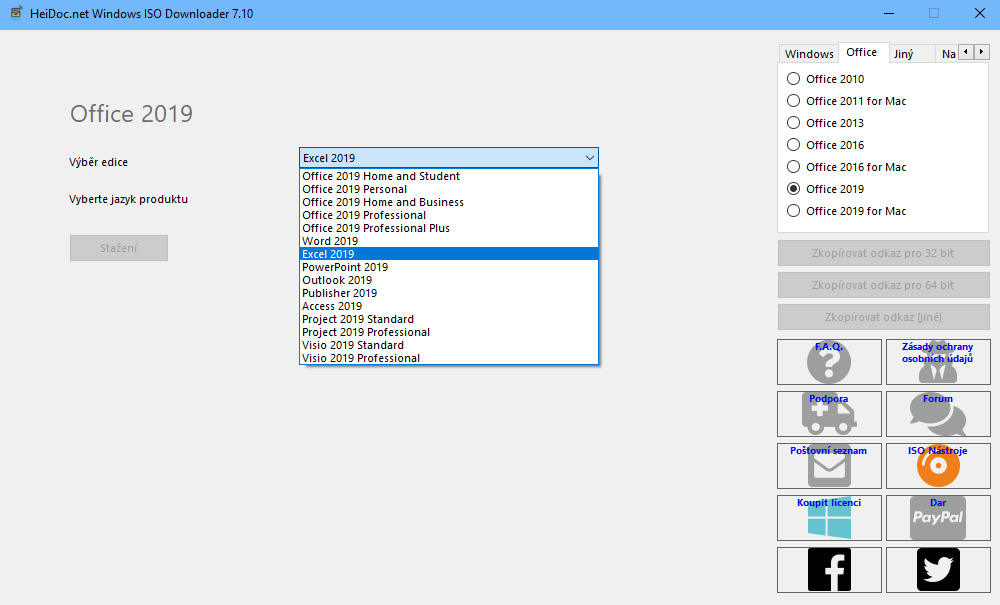Open the Poštovní seznam envelope tile
Image resolution: width=1000 pixels, height=605 pixels.
[829, 466]
